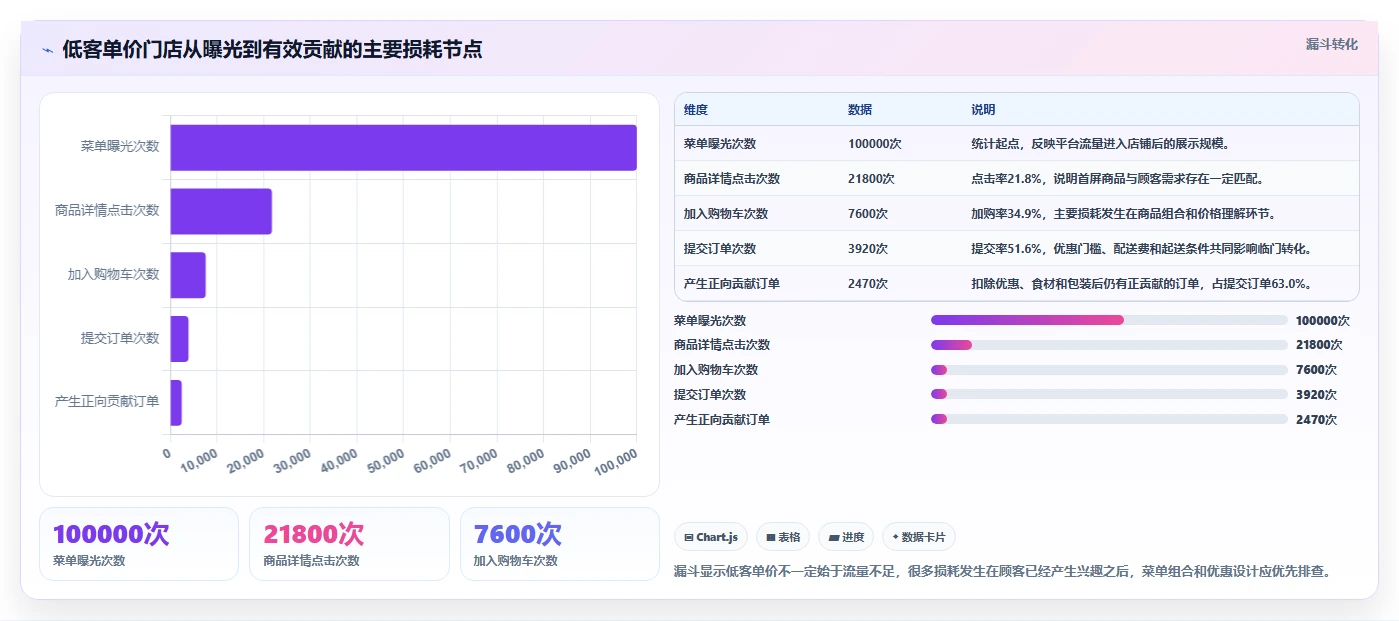Click the 商品详情点击次数 bar in the chart
1399x621 pixels.
pos(221,211)
